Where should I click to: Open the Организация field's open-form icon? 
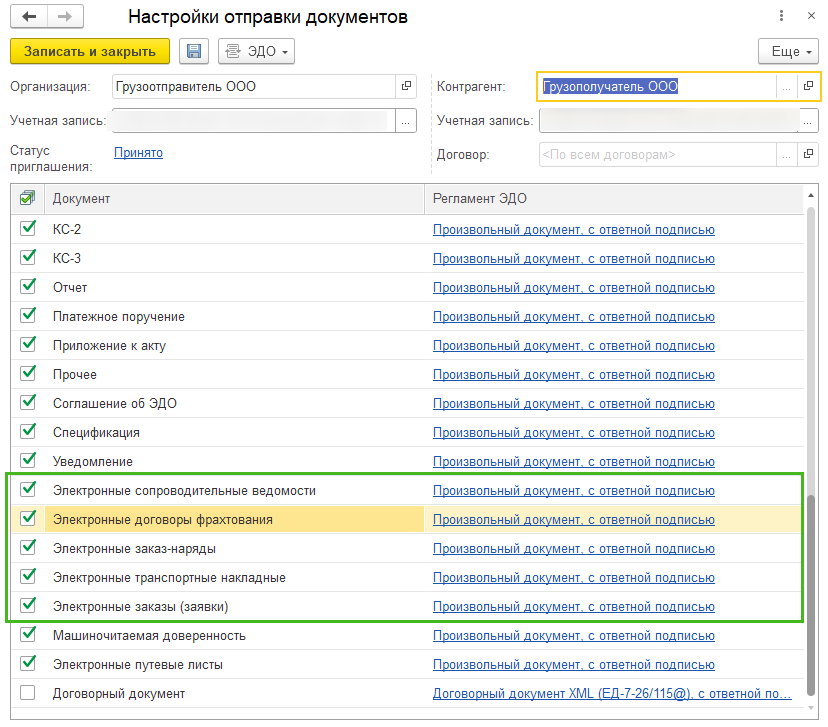[x=406, y=86]
